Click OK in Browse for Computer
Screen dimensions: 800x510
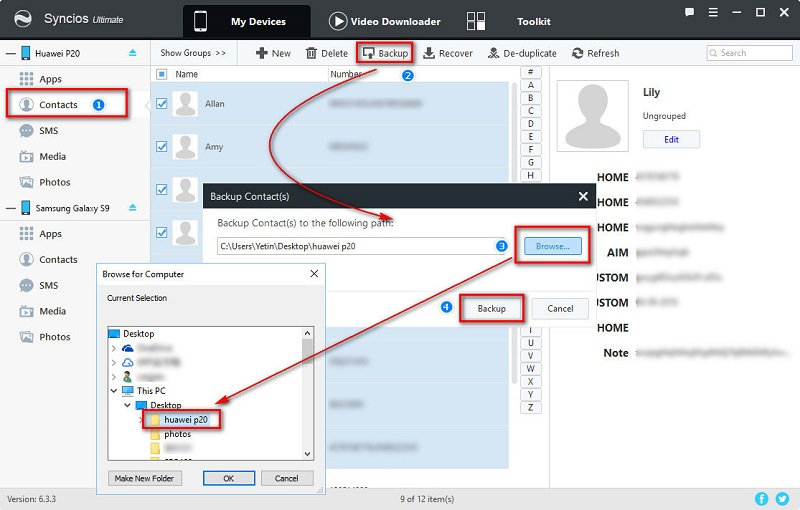(229, 478)
